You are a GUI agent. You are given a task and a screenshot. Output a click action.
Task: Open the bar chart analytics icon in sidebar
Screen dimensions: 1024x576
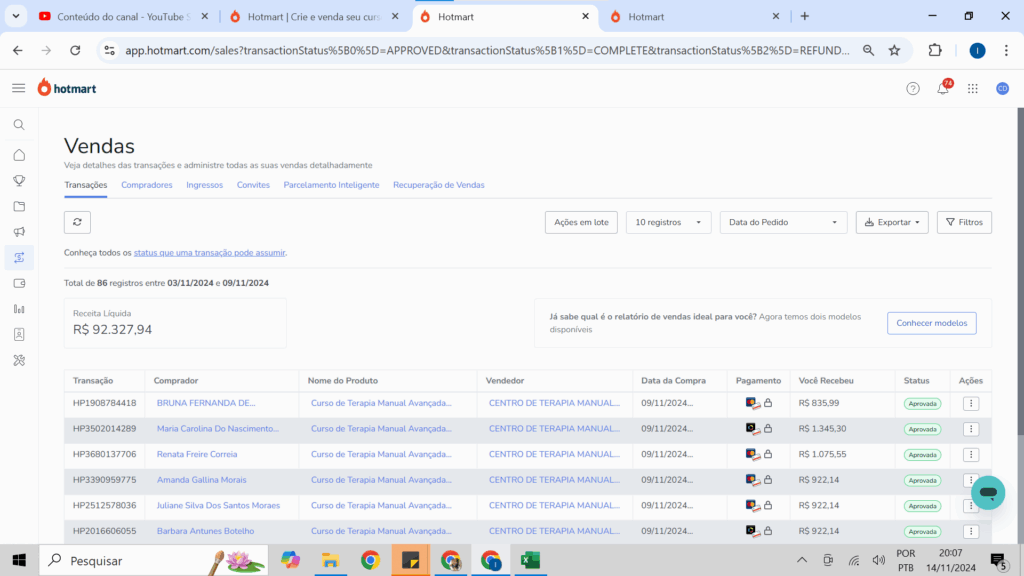[19, 309]
